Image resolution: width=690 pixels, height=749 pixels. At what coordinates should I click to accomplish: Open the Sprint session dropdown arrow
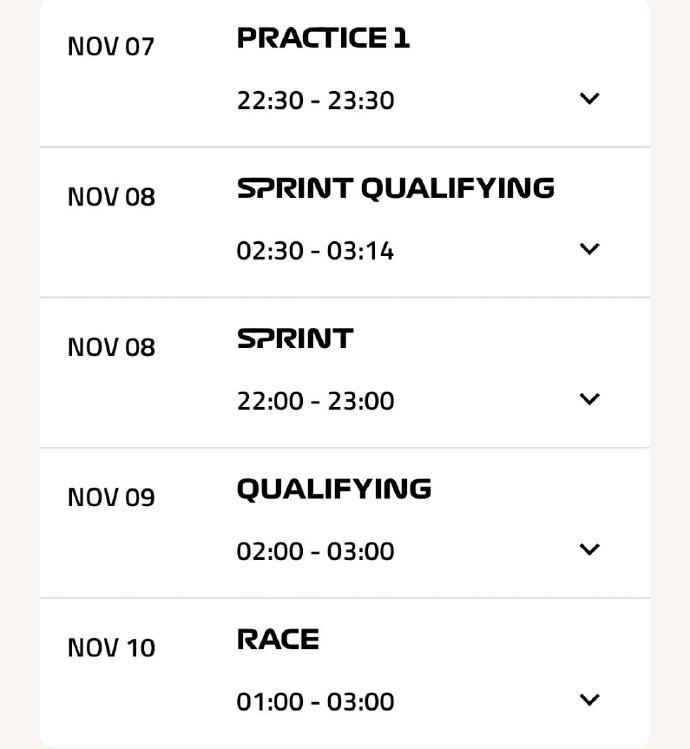pos(589,399)
